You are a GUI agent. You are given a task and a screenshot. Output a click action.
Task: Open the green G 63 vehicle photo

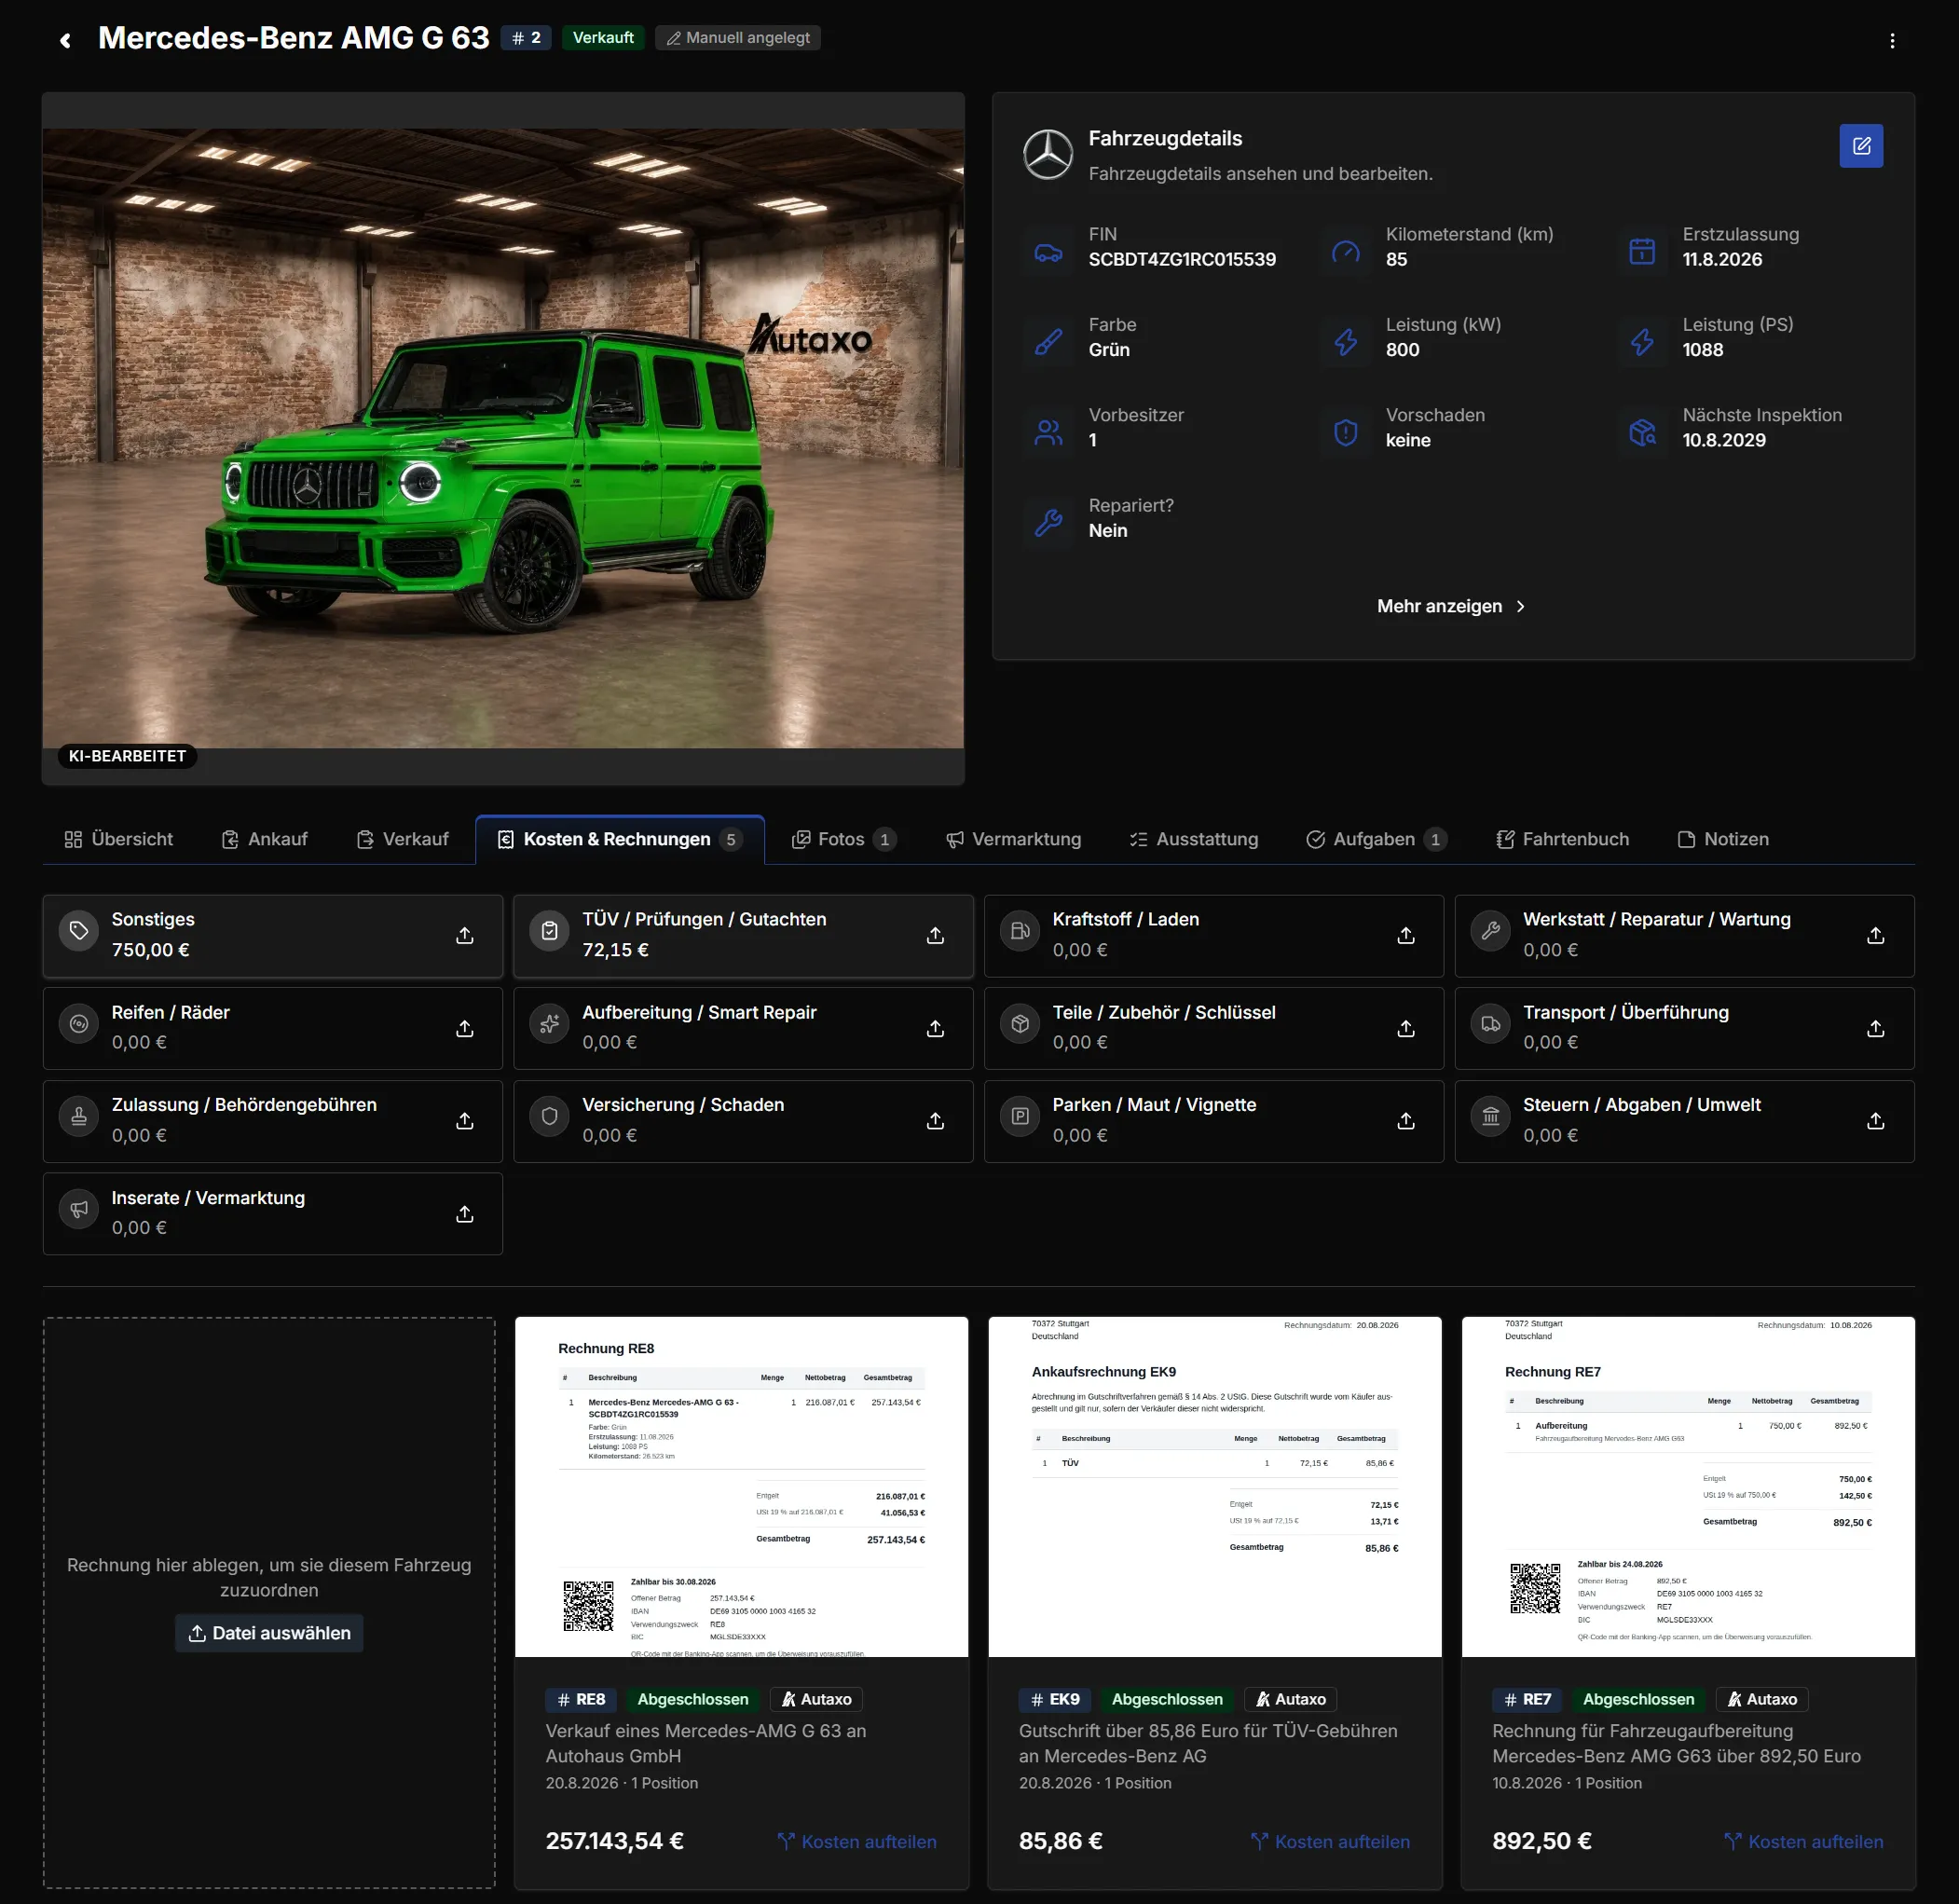click(x=503, y=438)
